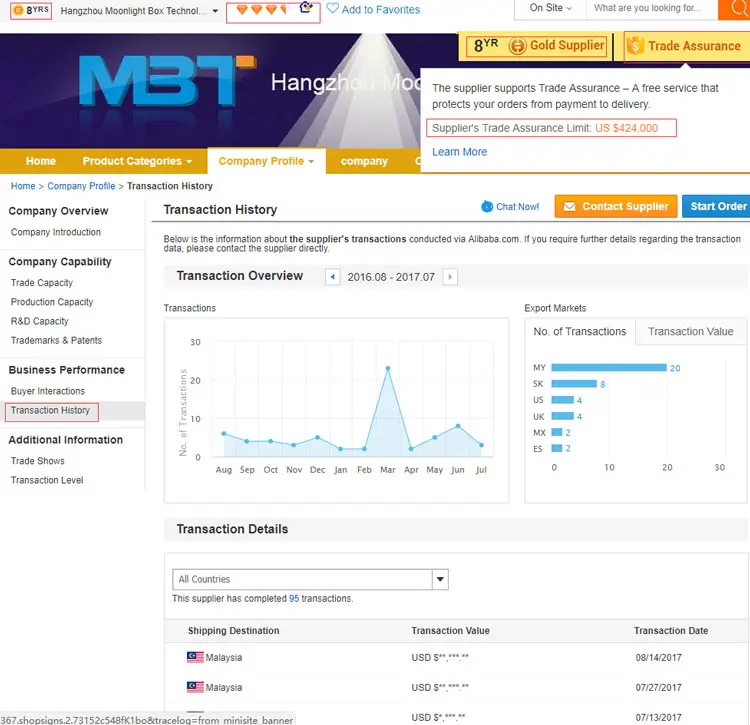Click the Add to Favorites heart icon
Image resolution: width=750 pixels, height=725 pixels.
[x=333, y=9]
